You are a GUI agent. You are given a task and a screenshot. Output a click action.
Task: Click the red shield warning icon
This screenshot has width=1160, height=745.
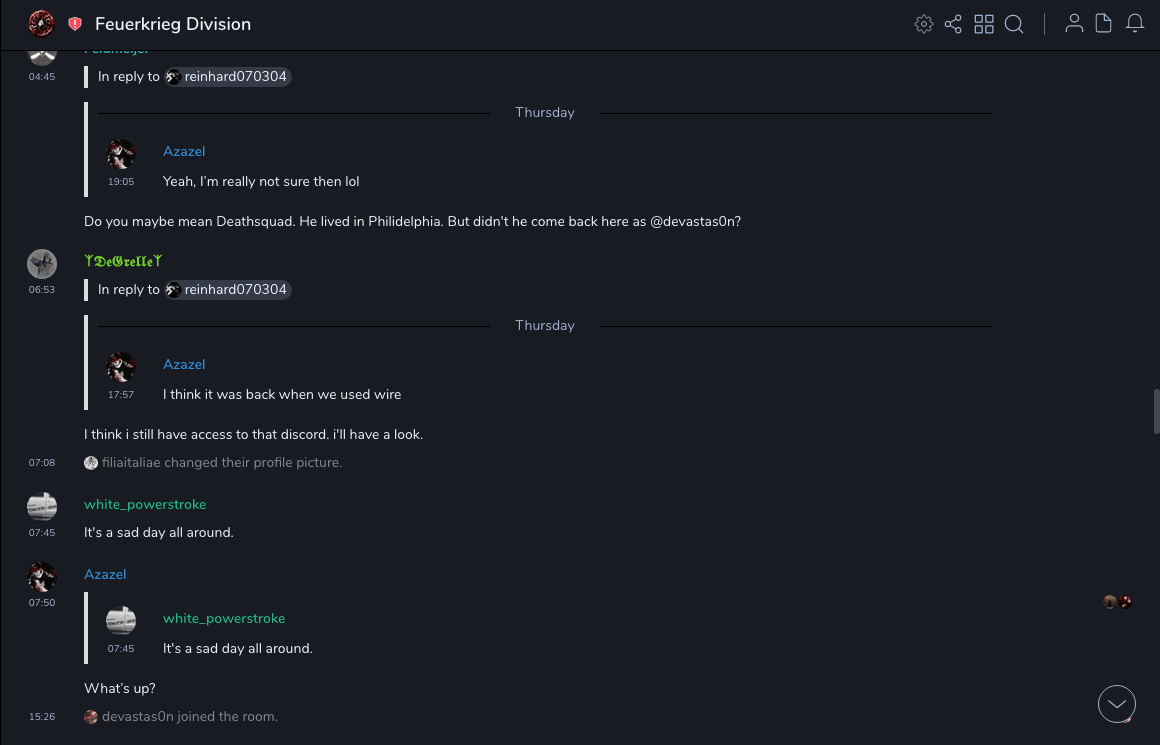75,24
